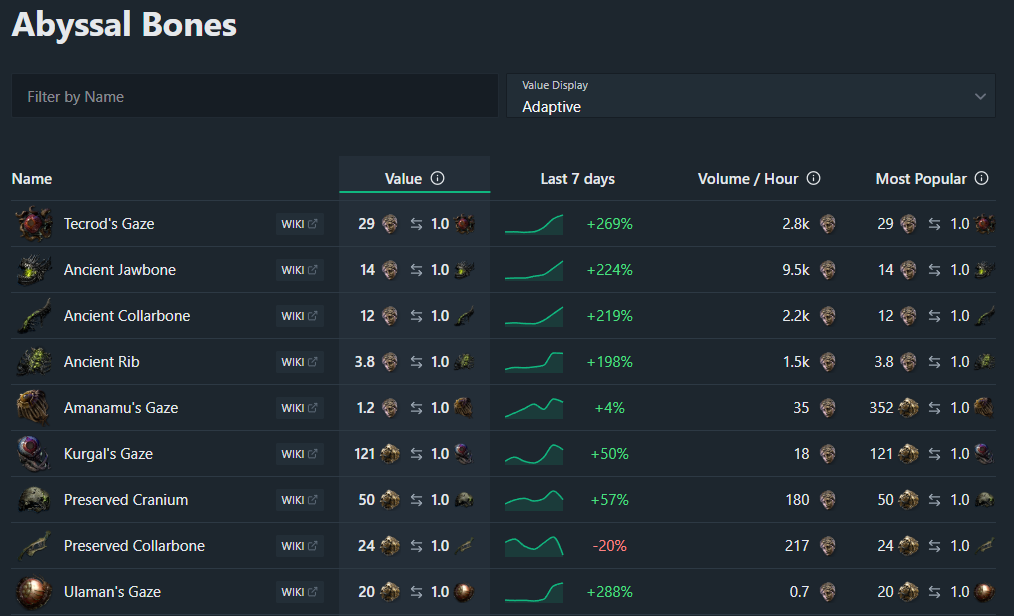Open WIKI link for Ancient Rib

click(x=299, y=362)
